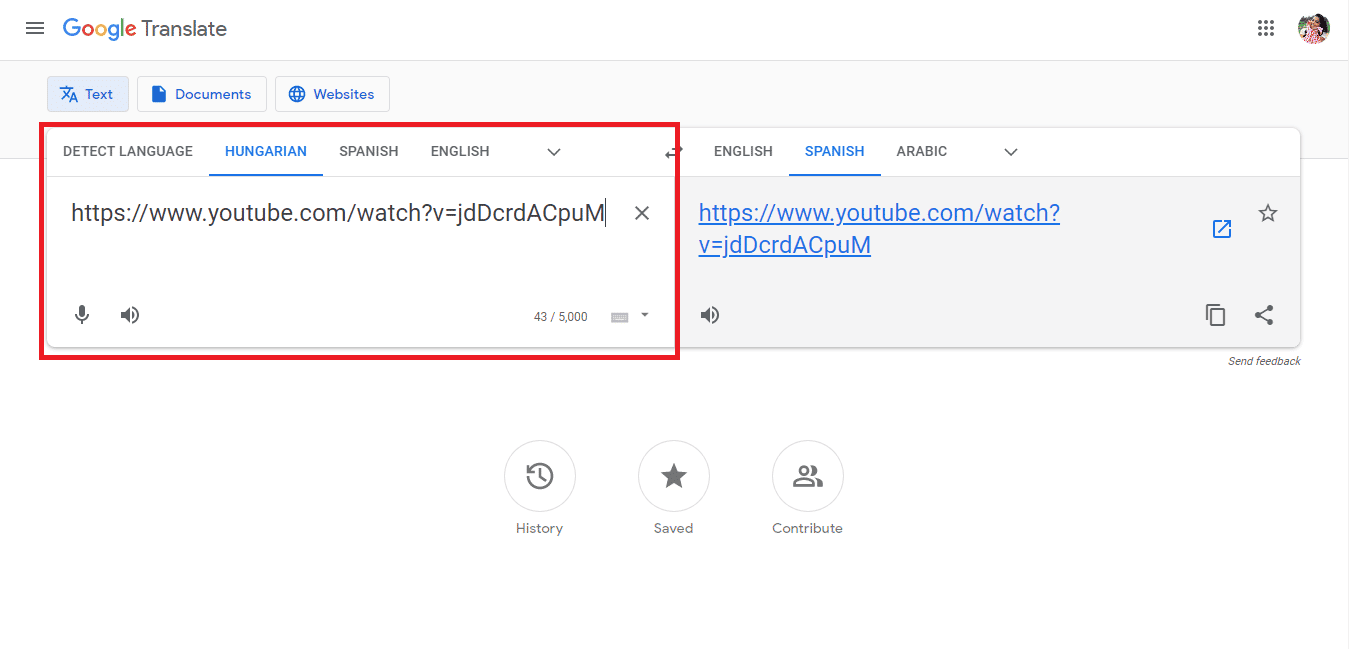Share the translation
This screenshot has height=649, width=1349.
1264,315
